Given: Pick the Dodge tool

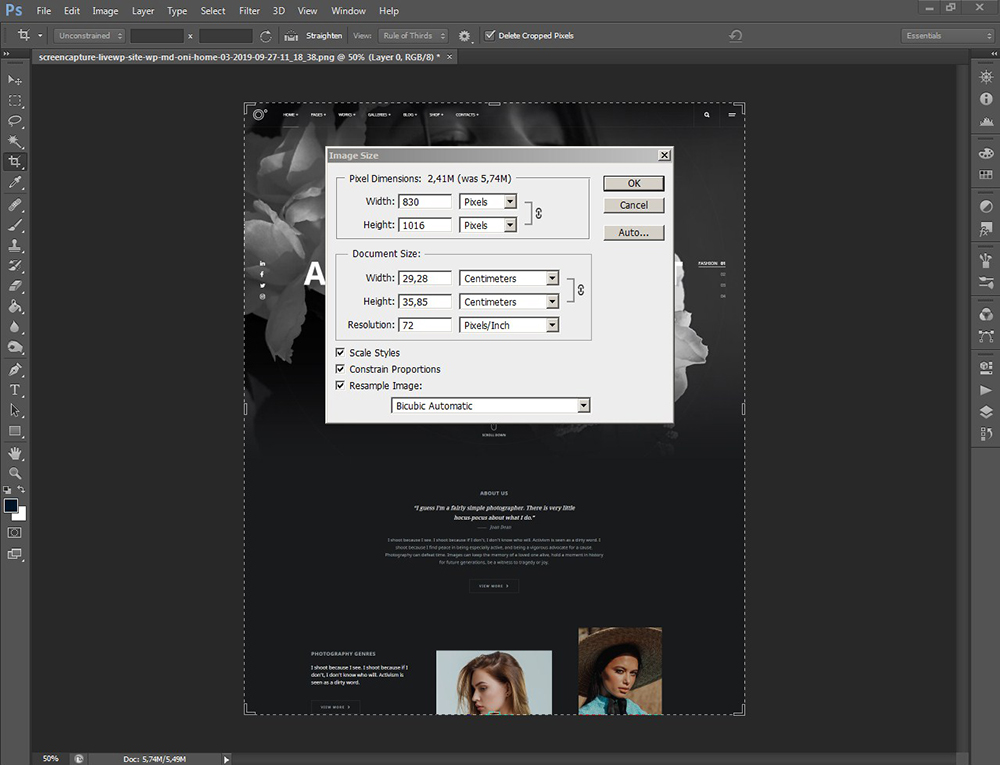Looking at the screenshot, I should 14,347.
